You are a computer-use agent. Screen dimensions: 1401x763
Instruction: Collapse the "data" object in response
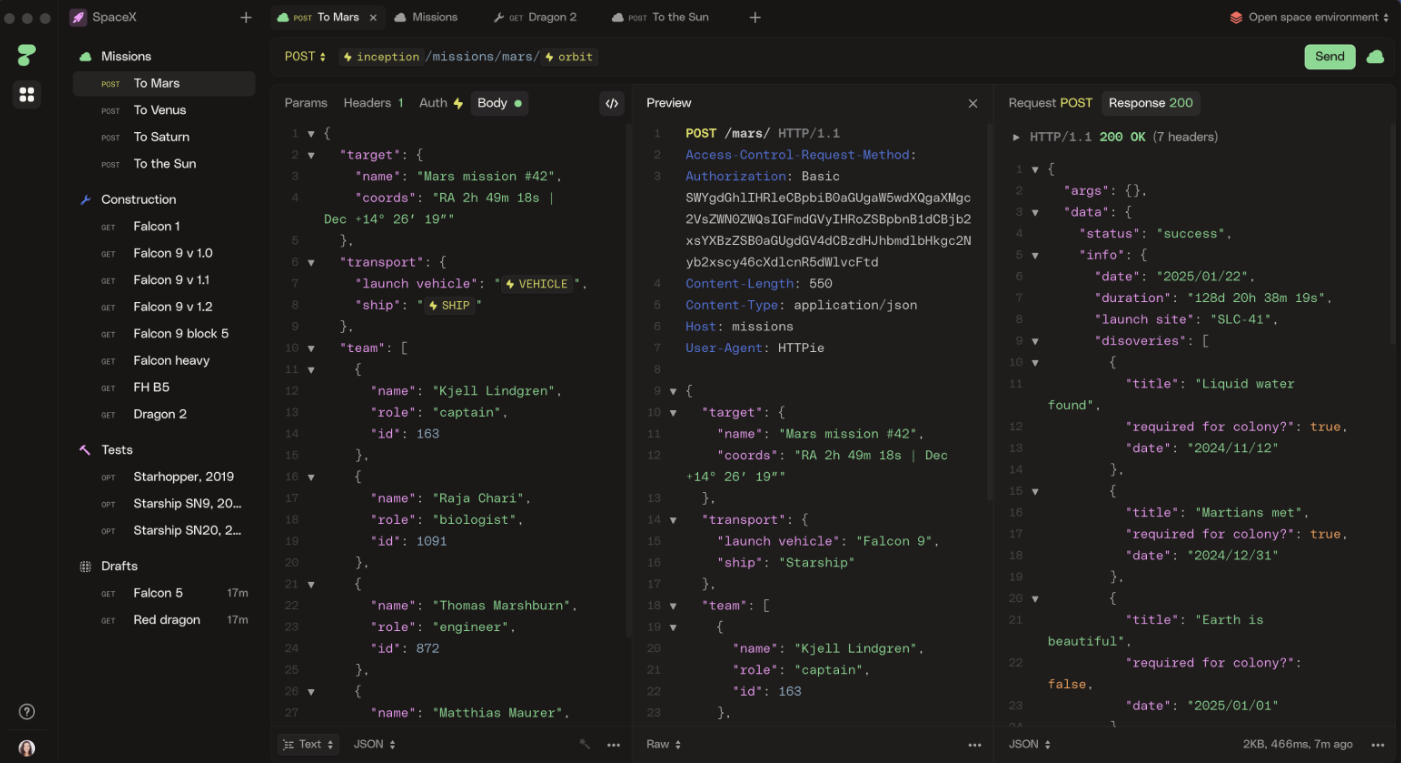1035,213
